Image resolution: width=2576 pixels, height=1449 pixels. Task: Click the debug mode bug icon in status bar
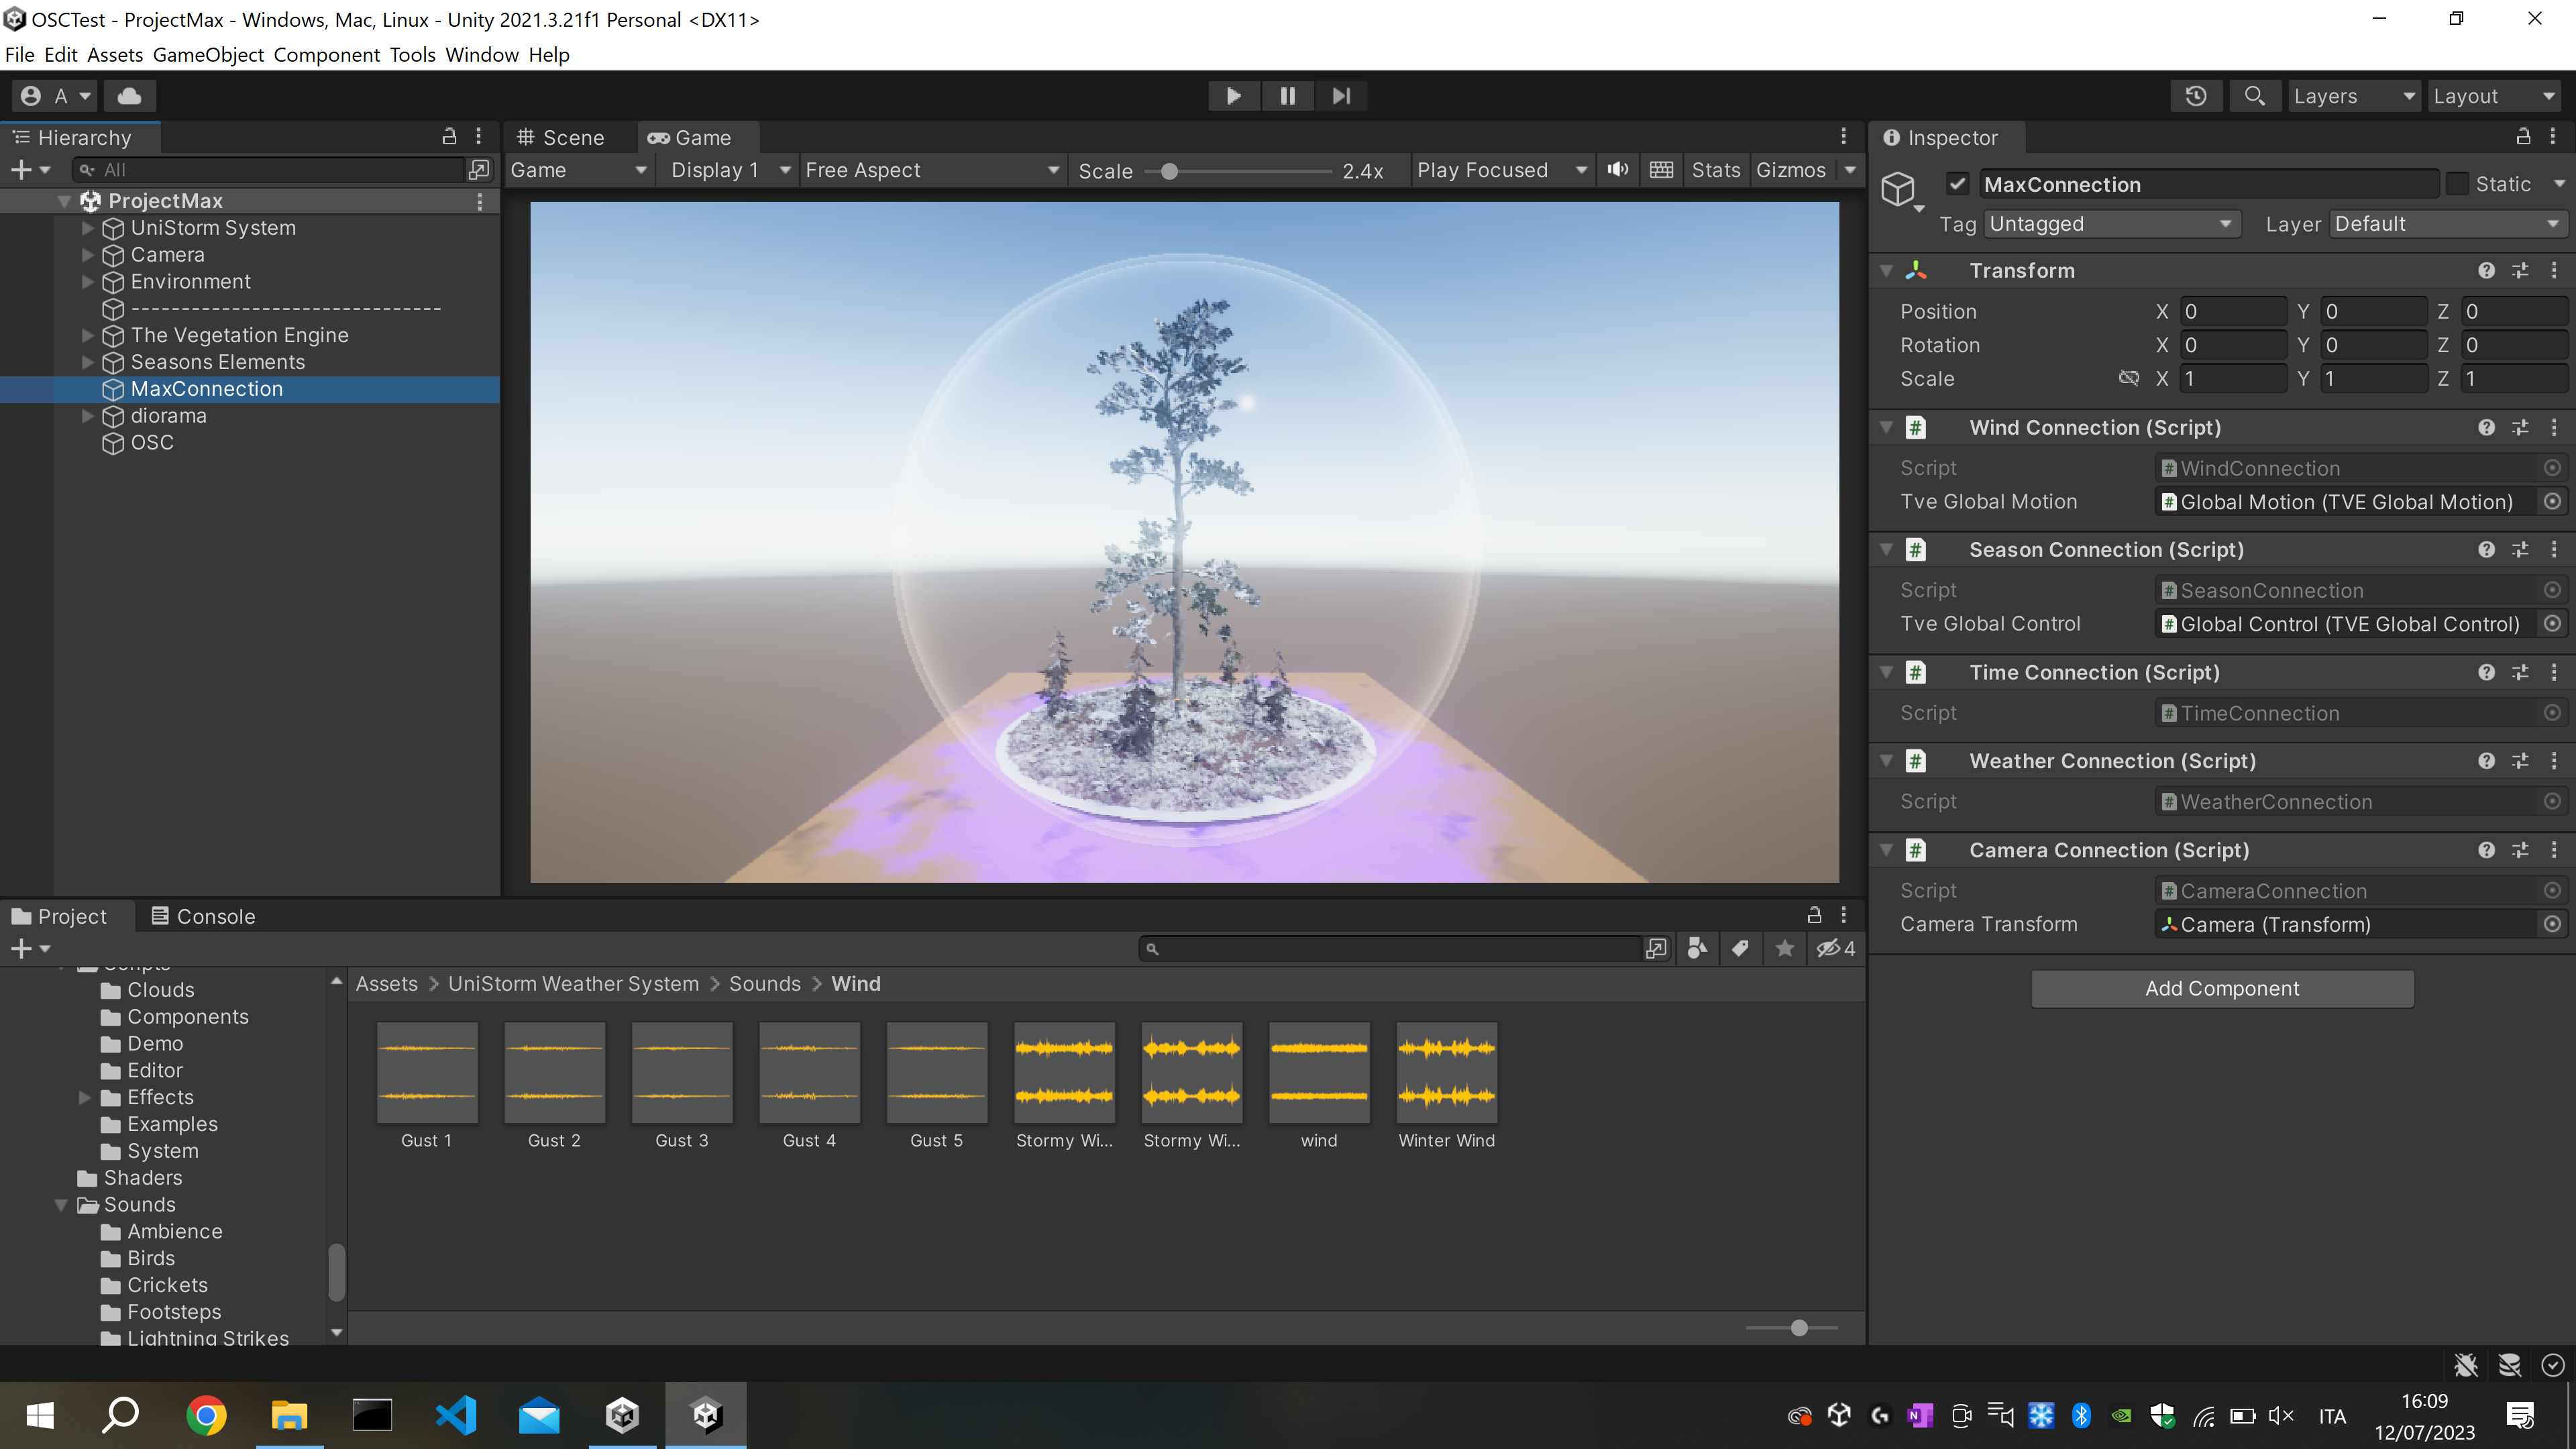click(2466, 1365)
